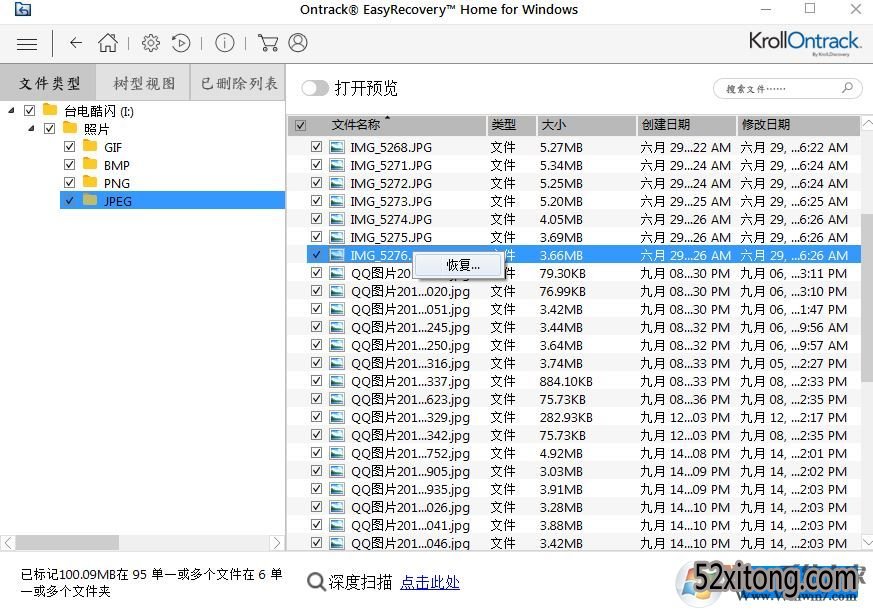Sort by 文件名称 column header
The image size is (873, 610).
point(387,125)
